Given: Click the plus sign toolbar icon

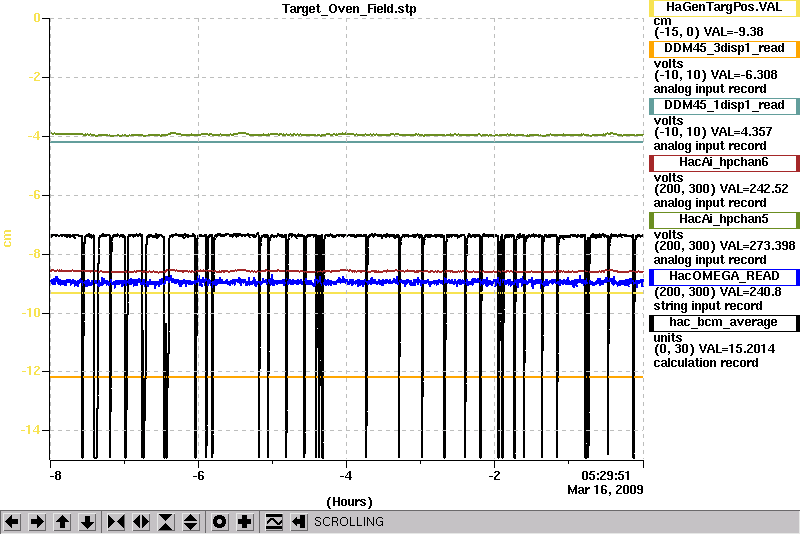Looking at the screenshot, I should (245, 522).
